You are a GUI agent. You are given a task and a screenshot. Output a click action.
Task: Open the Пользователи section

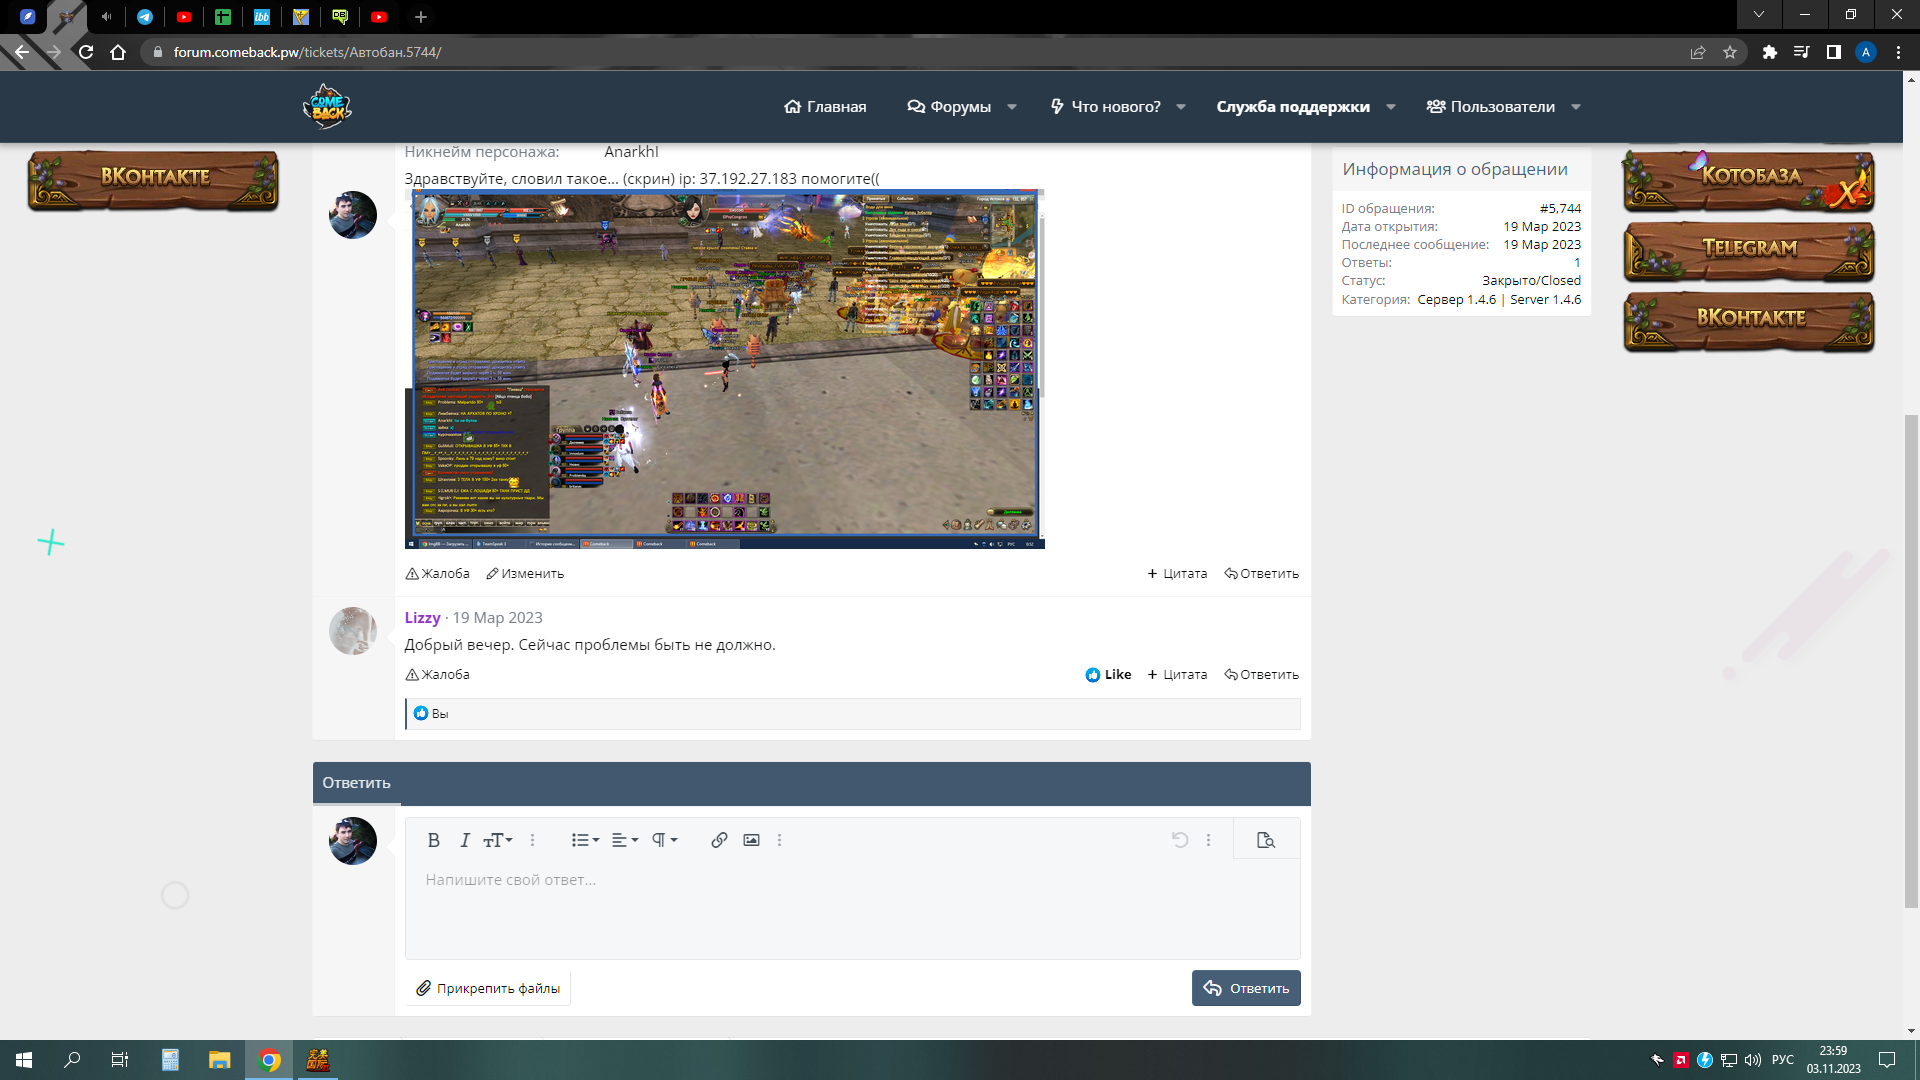pyautogui.click(x=1490, y=107)
